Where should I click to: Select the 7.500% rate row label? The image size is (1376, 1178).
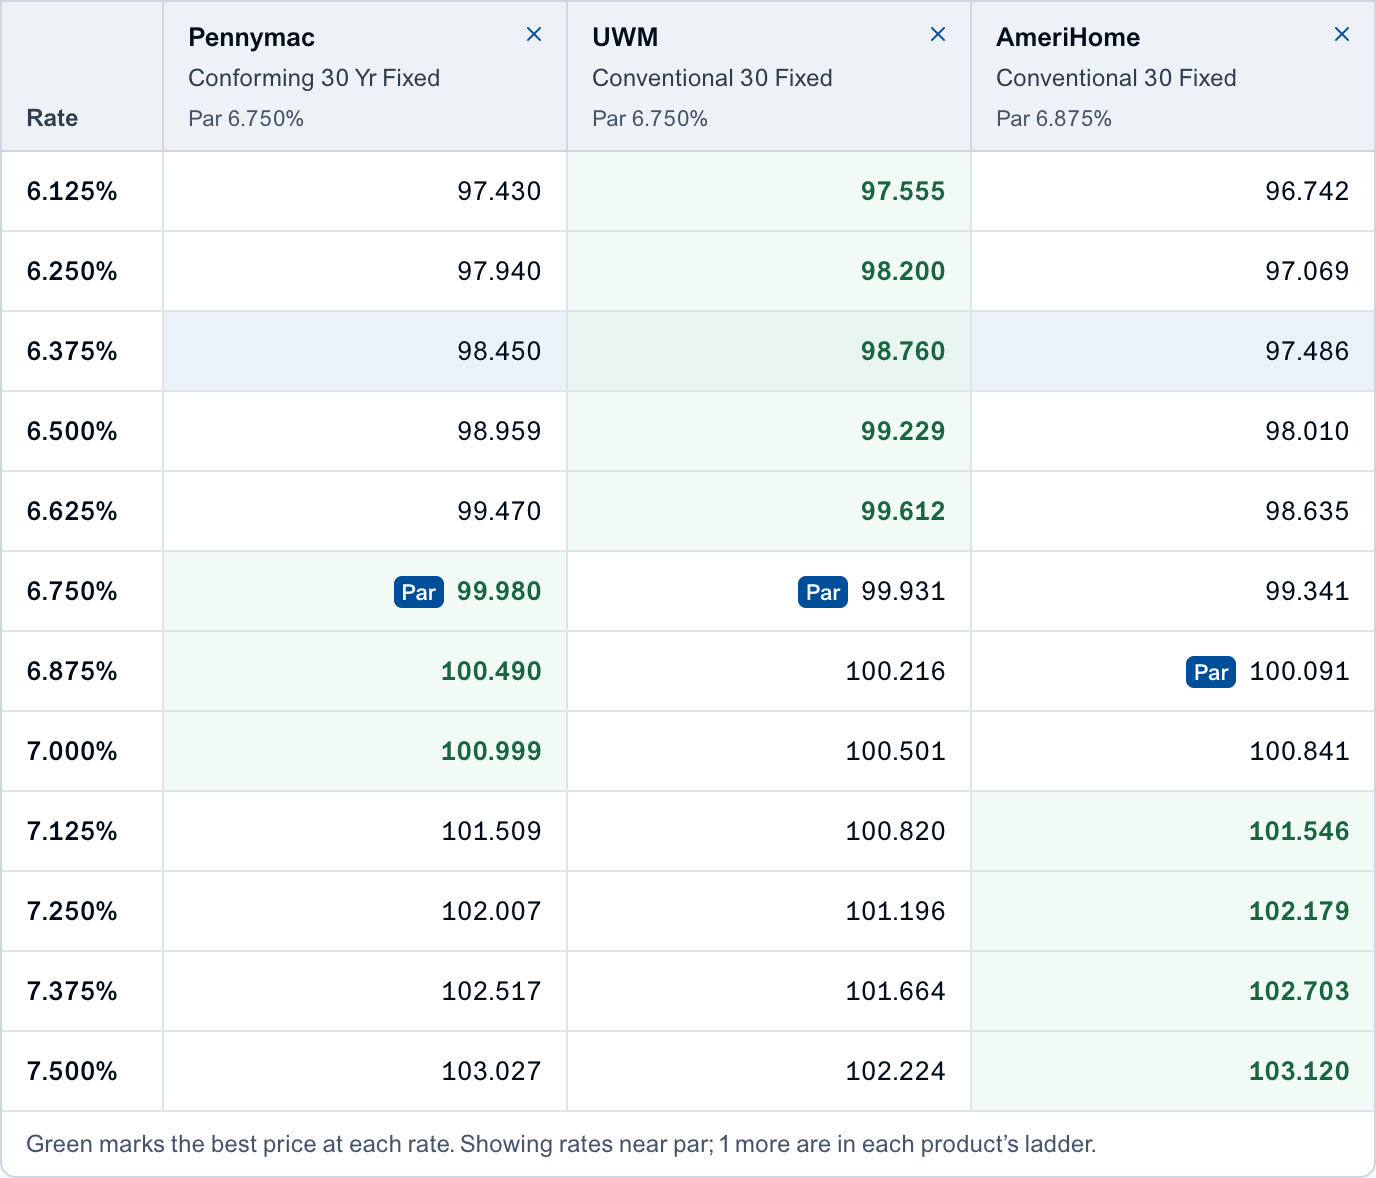click(72, 1071)
